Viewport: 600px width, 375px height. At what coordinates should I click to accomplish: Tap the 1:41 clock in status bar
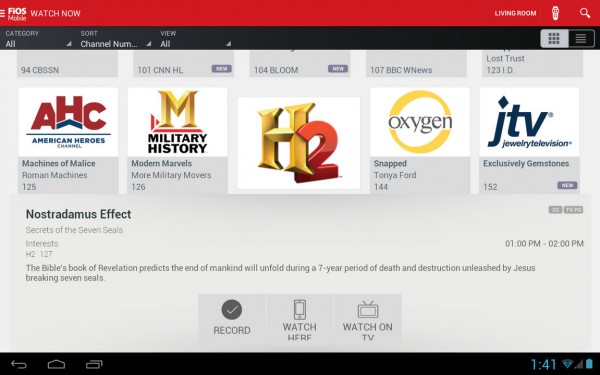click(x=543, y=364)
